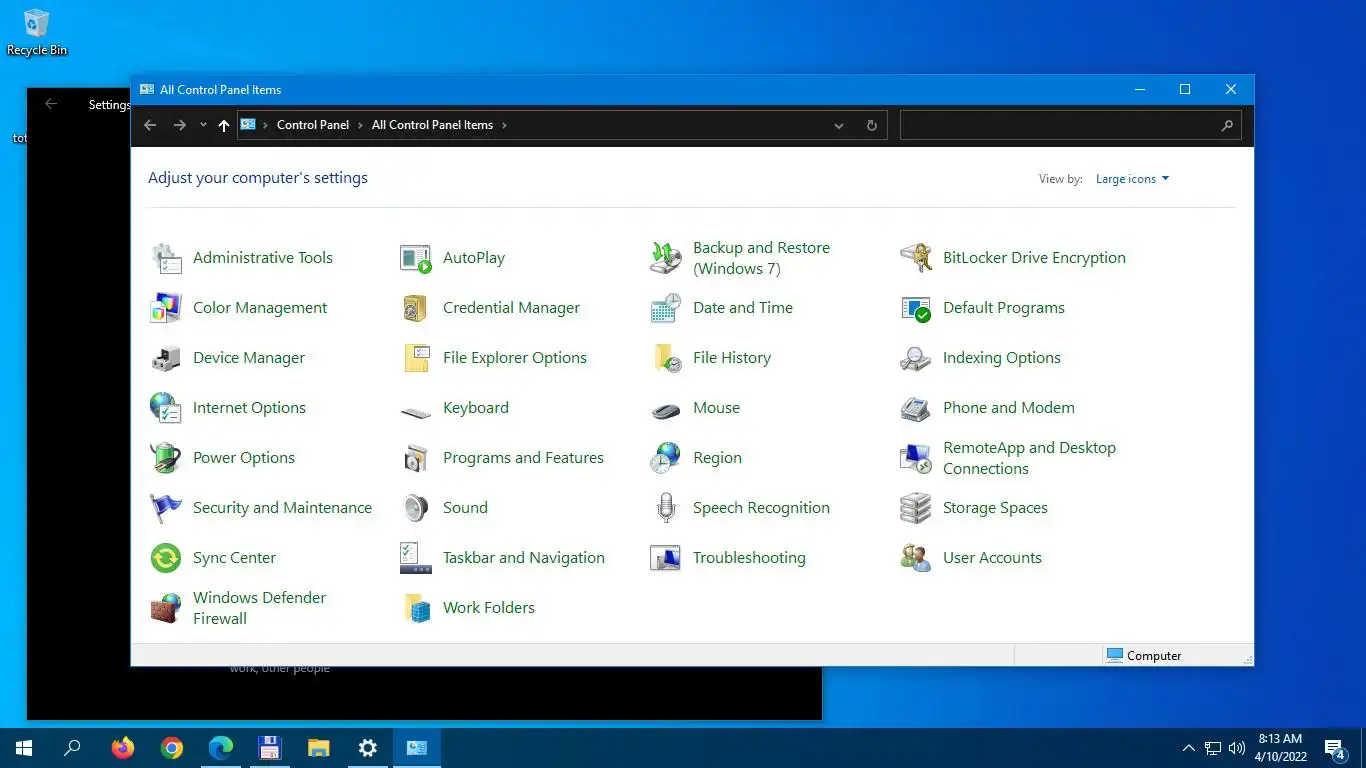1366x768 pixels.
Task: Open the Programs and Features icon
Action: click(416, 458)
